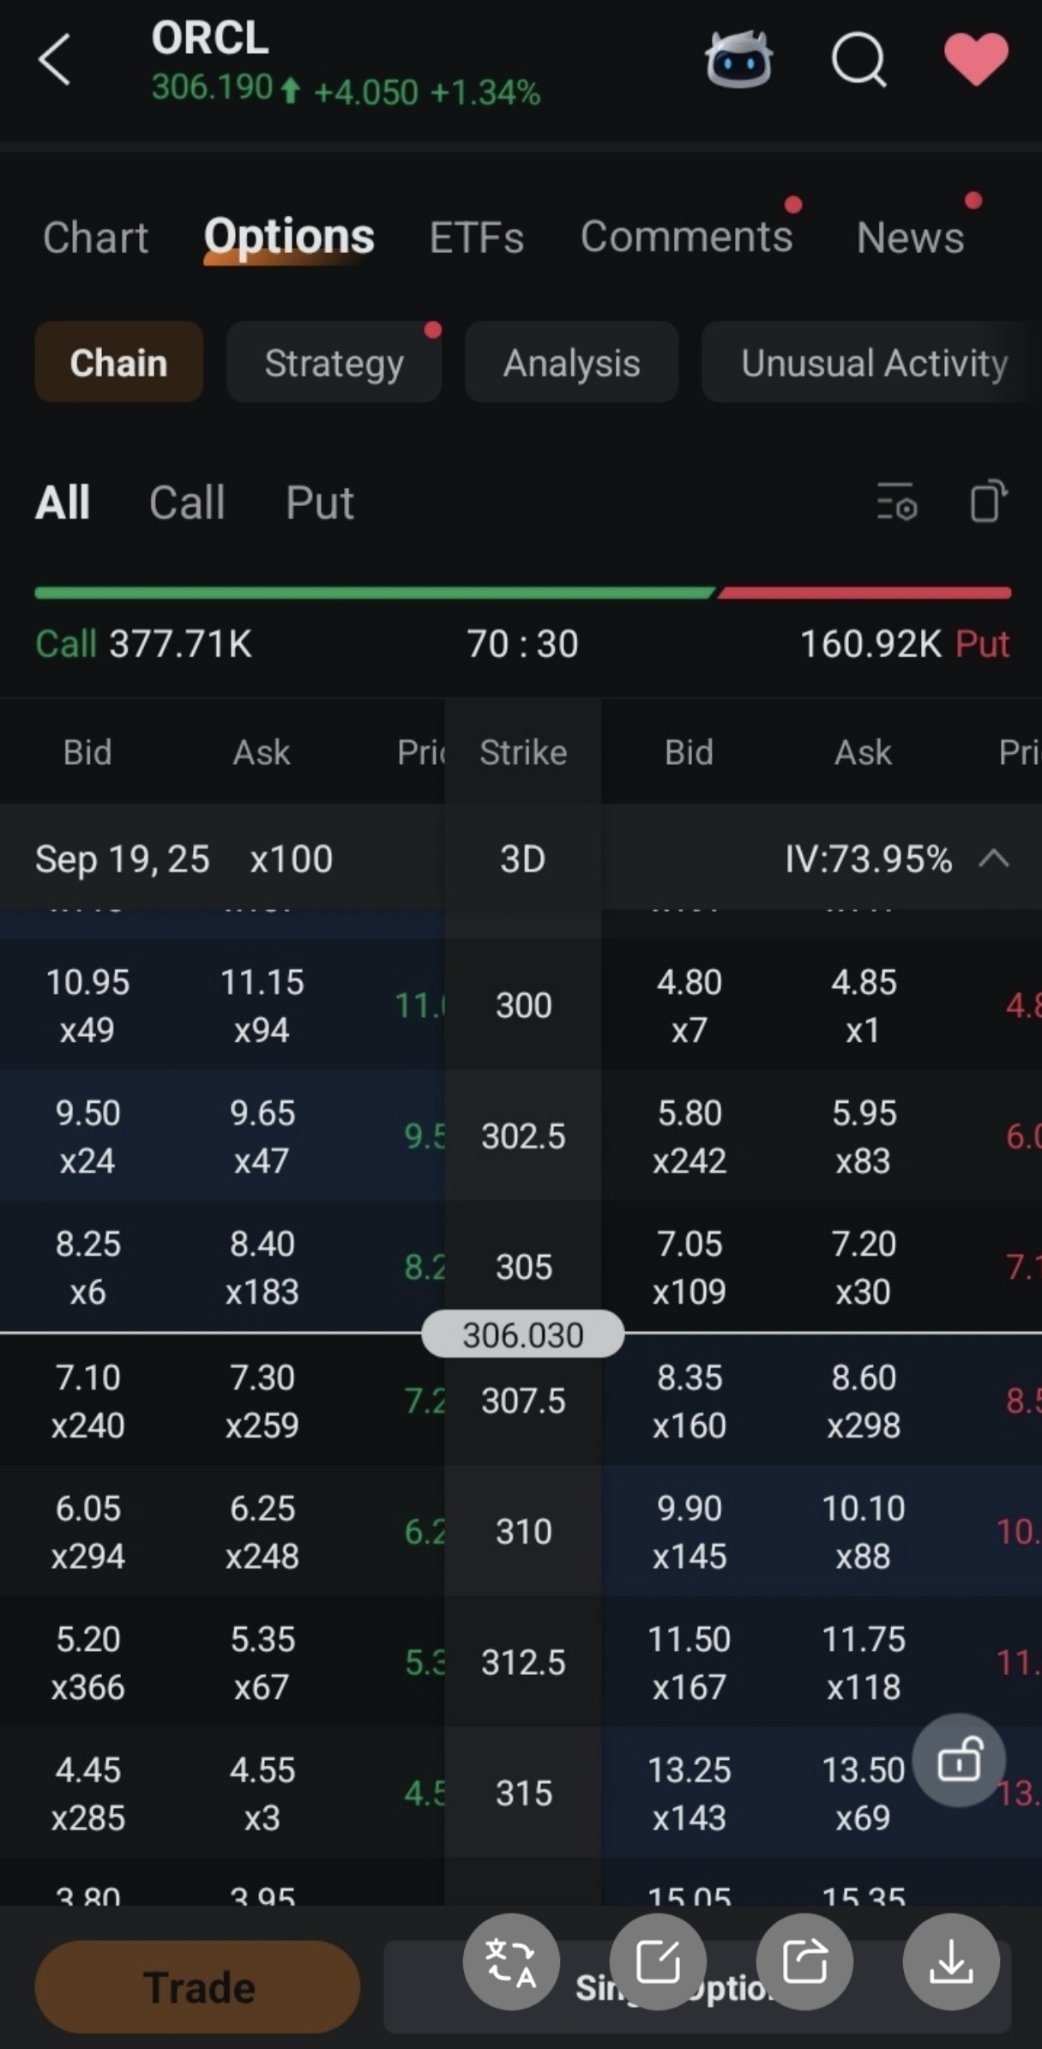Image resolution: width=1042 pixels, height=2049 pixels.
Task: Open the robot AI assistant icon
Action: pos(739,60)
